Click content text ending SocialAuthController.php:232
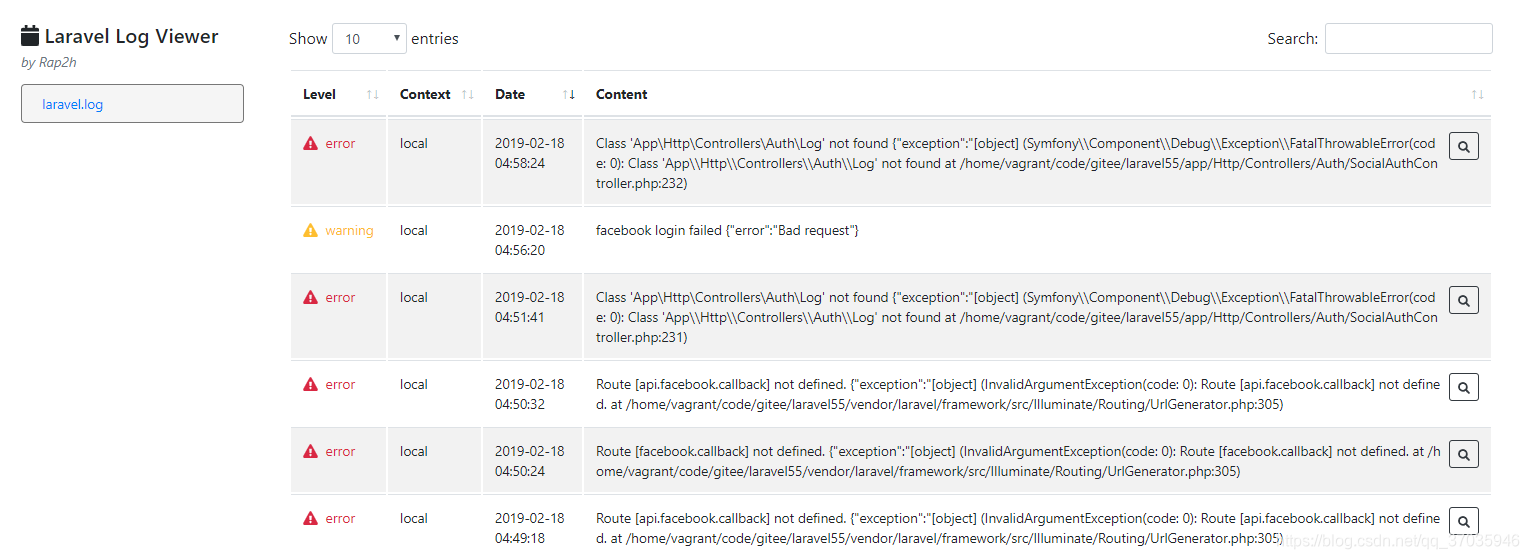Image resolution: width=1529 pixels, height=559 pixels. (1017, 163)
